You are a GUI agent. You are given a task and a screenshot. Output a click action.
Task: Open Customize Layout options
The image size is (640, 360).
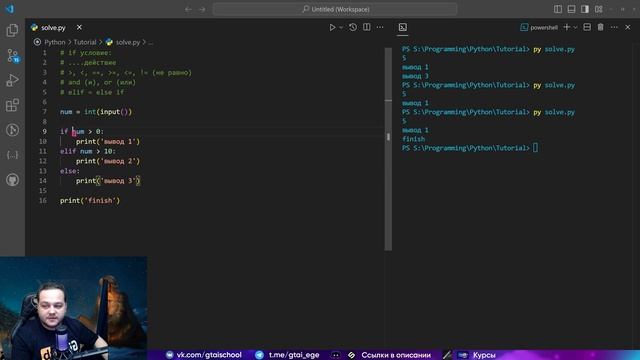(599, 9)
